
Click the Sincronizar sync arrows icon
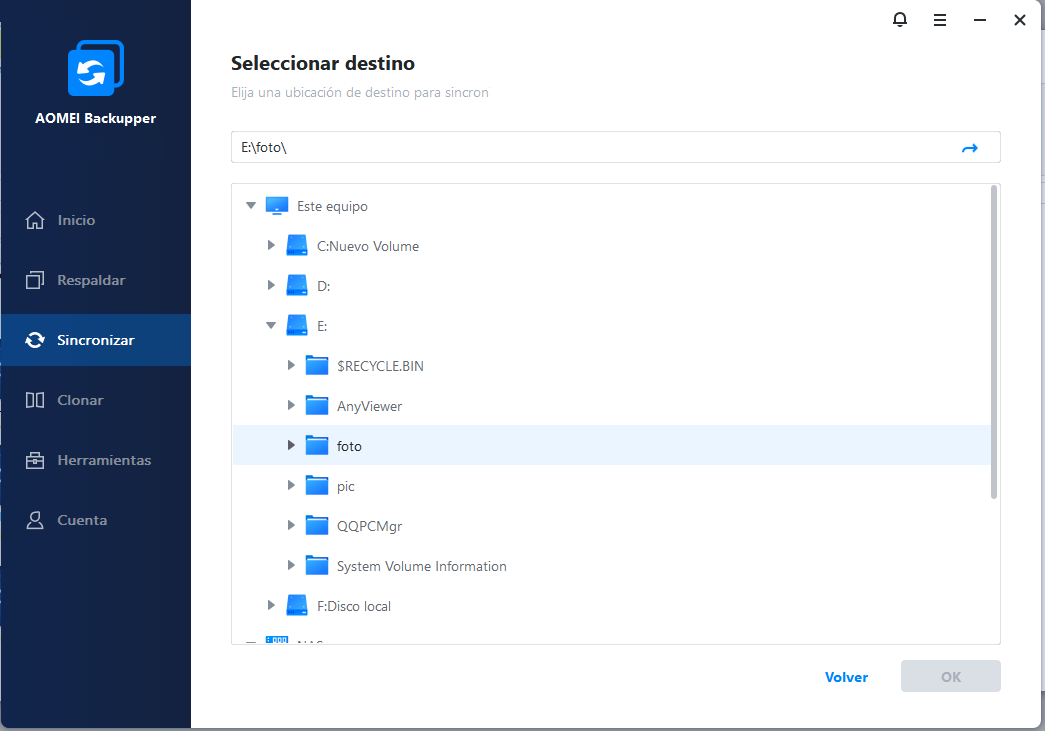point(35,340)
